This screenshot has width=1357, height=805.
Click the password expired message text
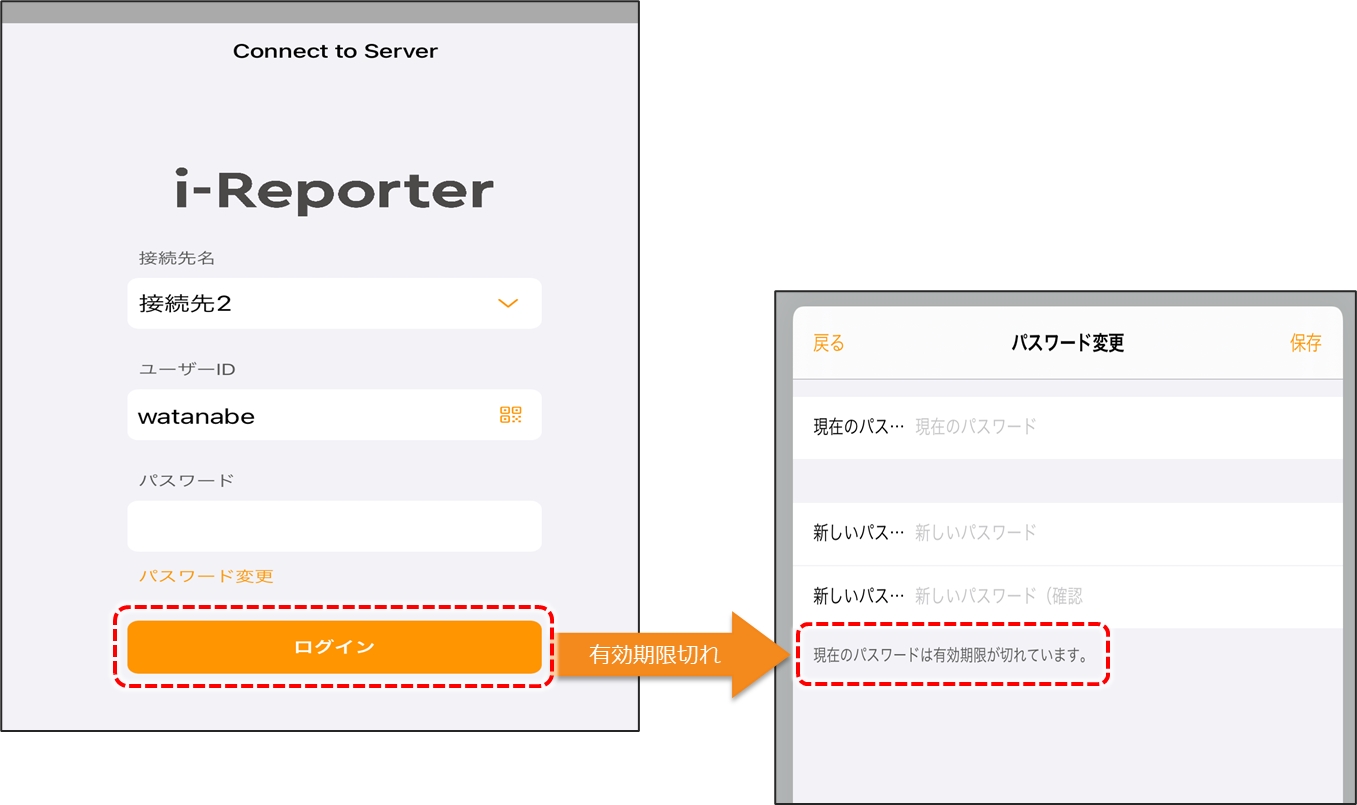(950, 656)
